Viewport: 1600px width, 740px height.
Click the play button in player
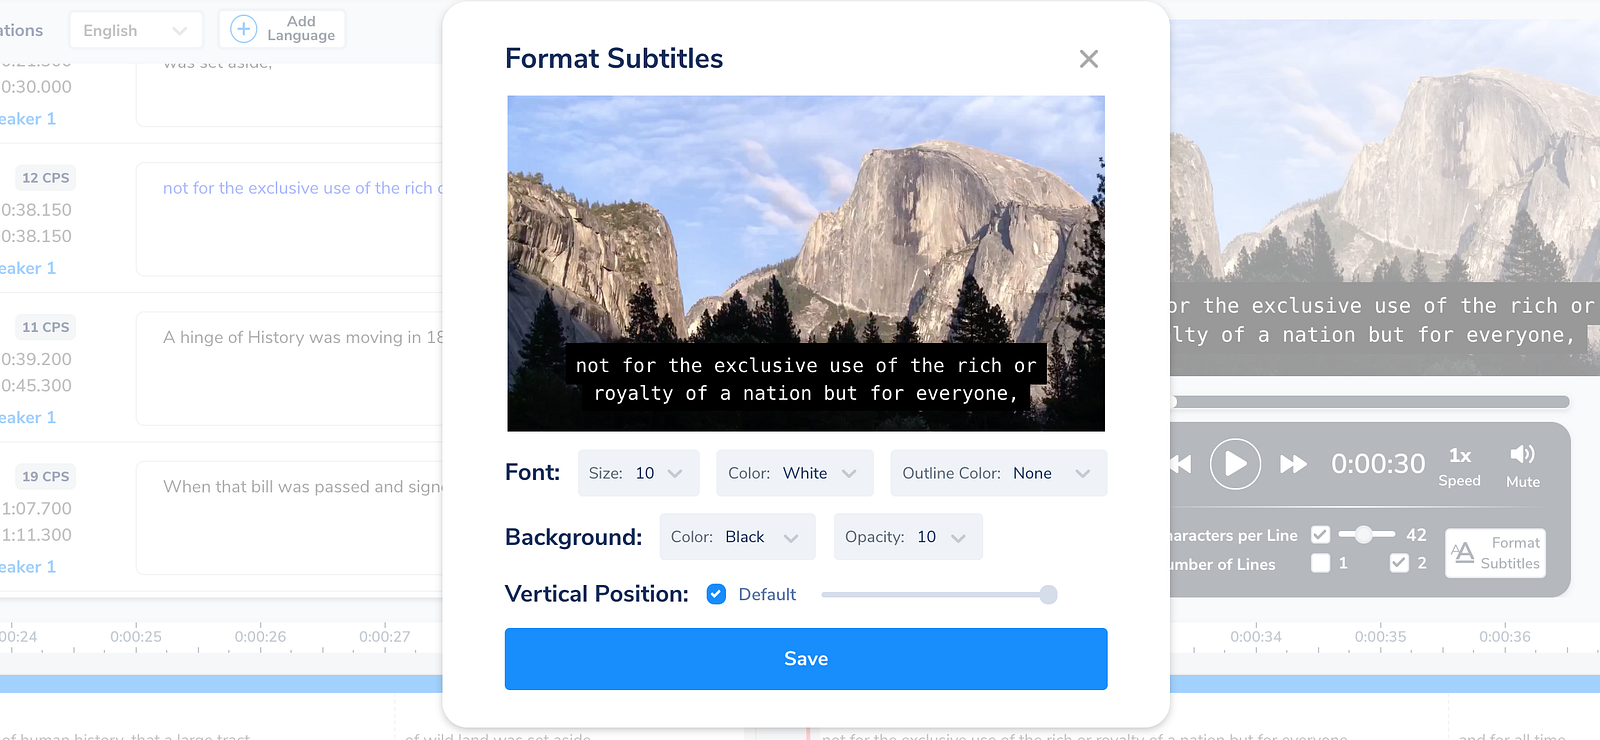click(1235, 464)
